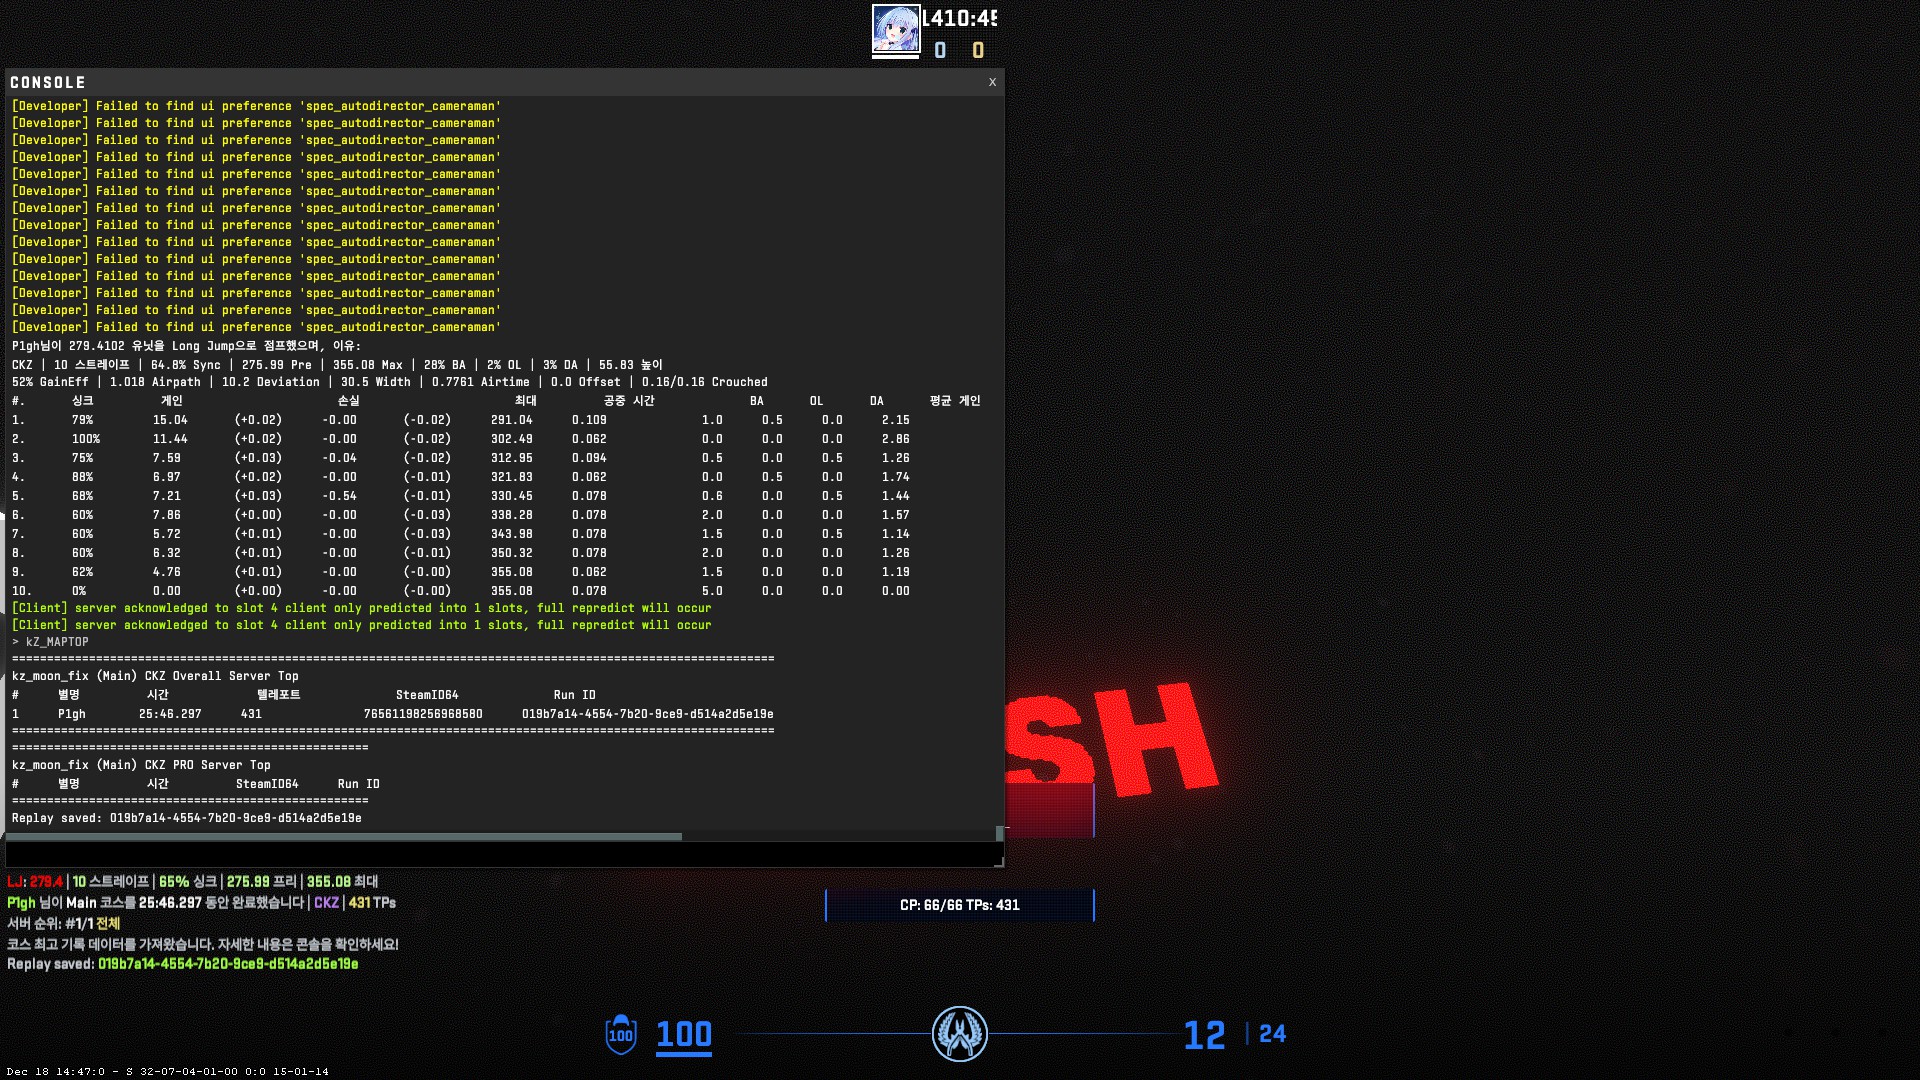Click the reserve ammo count 24
The height and width of the screenshot is (1080, 1920).
tap(1272, 1033)
